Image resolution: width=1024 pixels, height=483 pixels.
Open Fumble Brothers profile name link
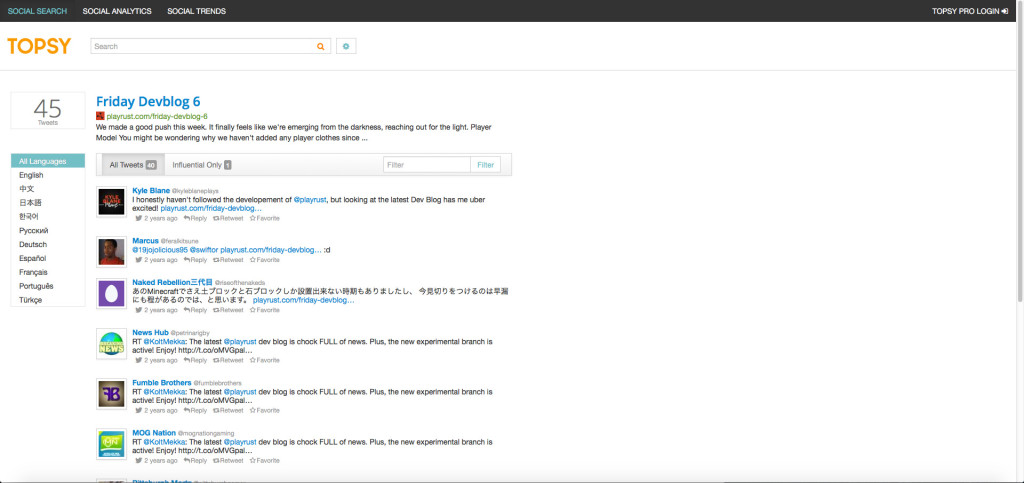162,382
